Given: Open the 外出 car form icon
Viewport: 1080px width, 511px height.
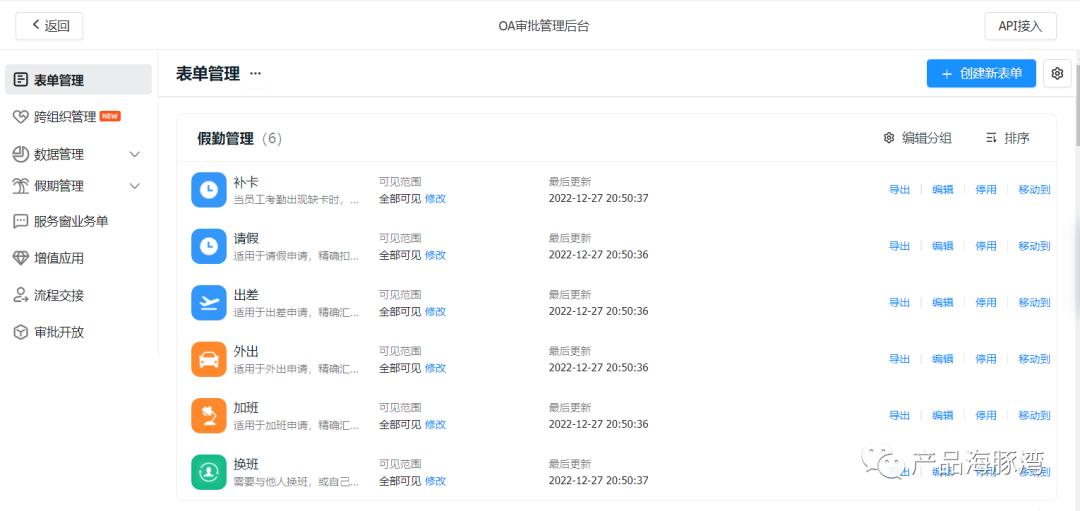Looking at the screenshot, I should 209,359.
